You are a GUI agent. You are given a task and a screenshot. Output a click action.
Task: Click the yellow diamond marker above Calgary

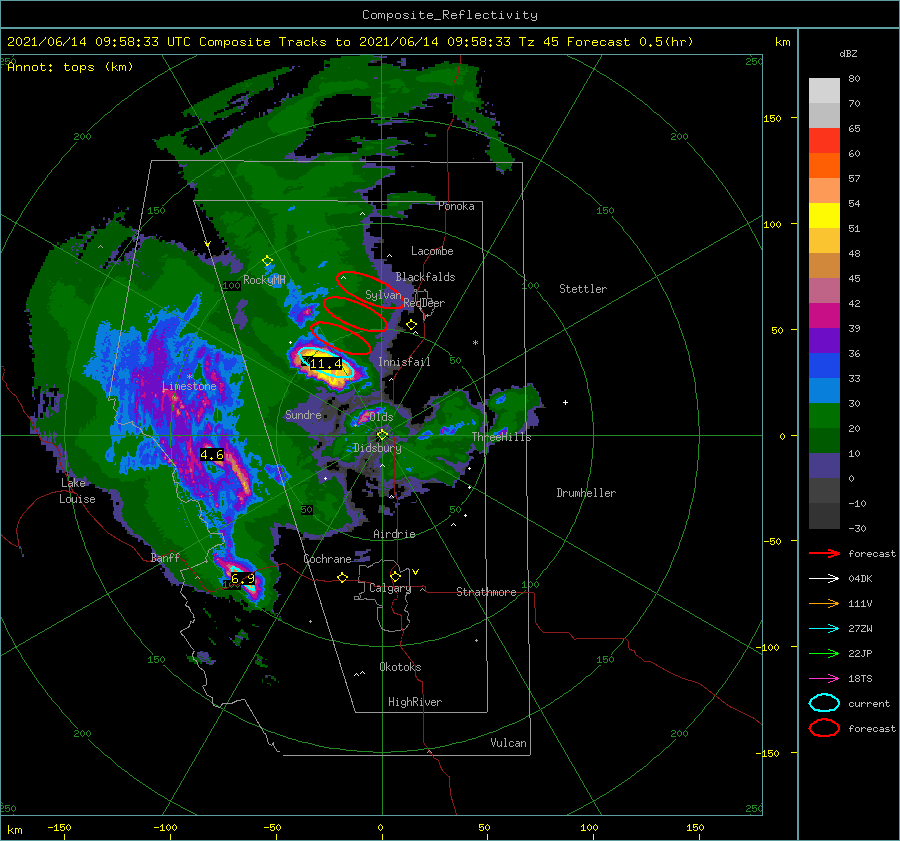coord(395,576)
